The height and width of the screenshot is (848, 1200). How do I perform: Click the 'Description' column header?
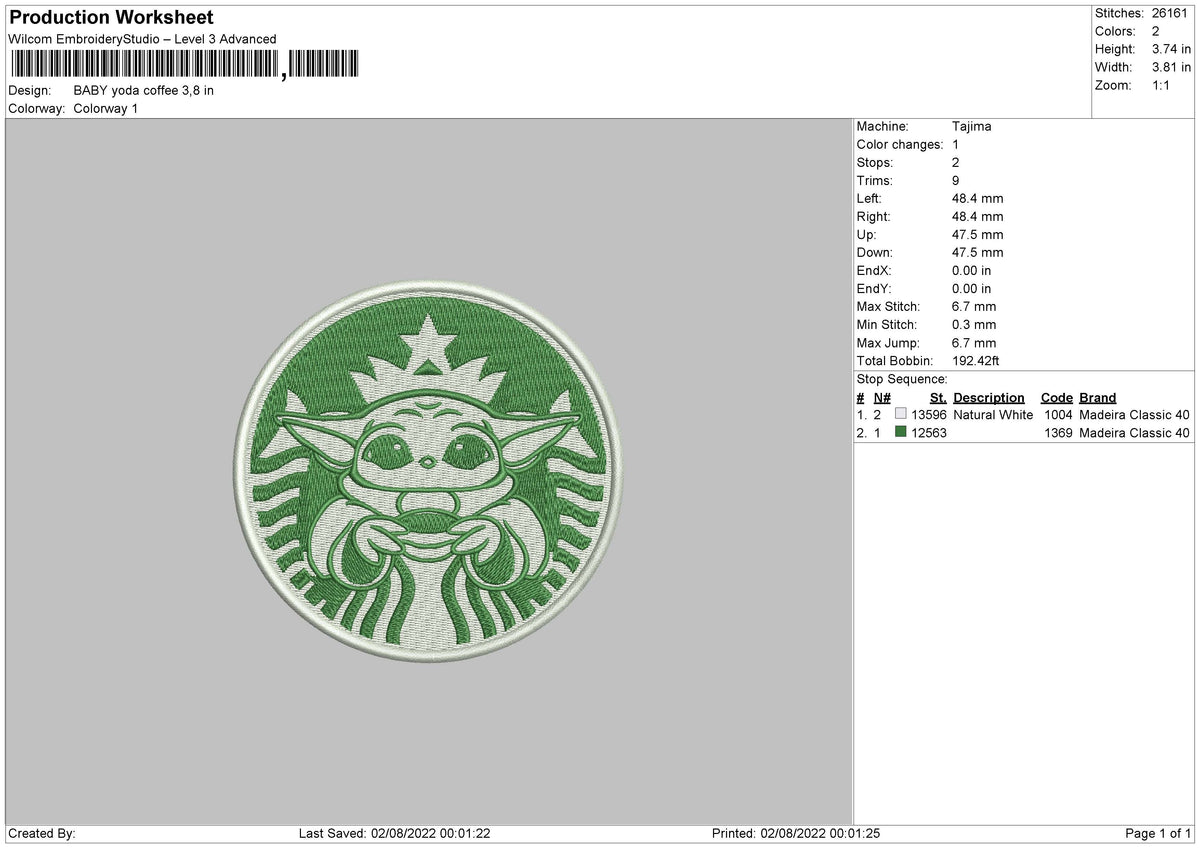point(989,398)
